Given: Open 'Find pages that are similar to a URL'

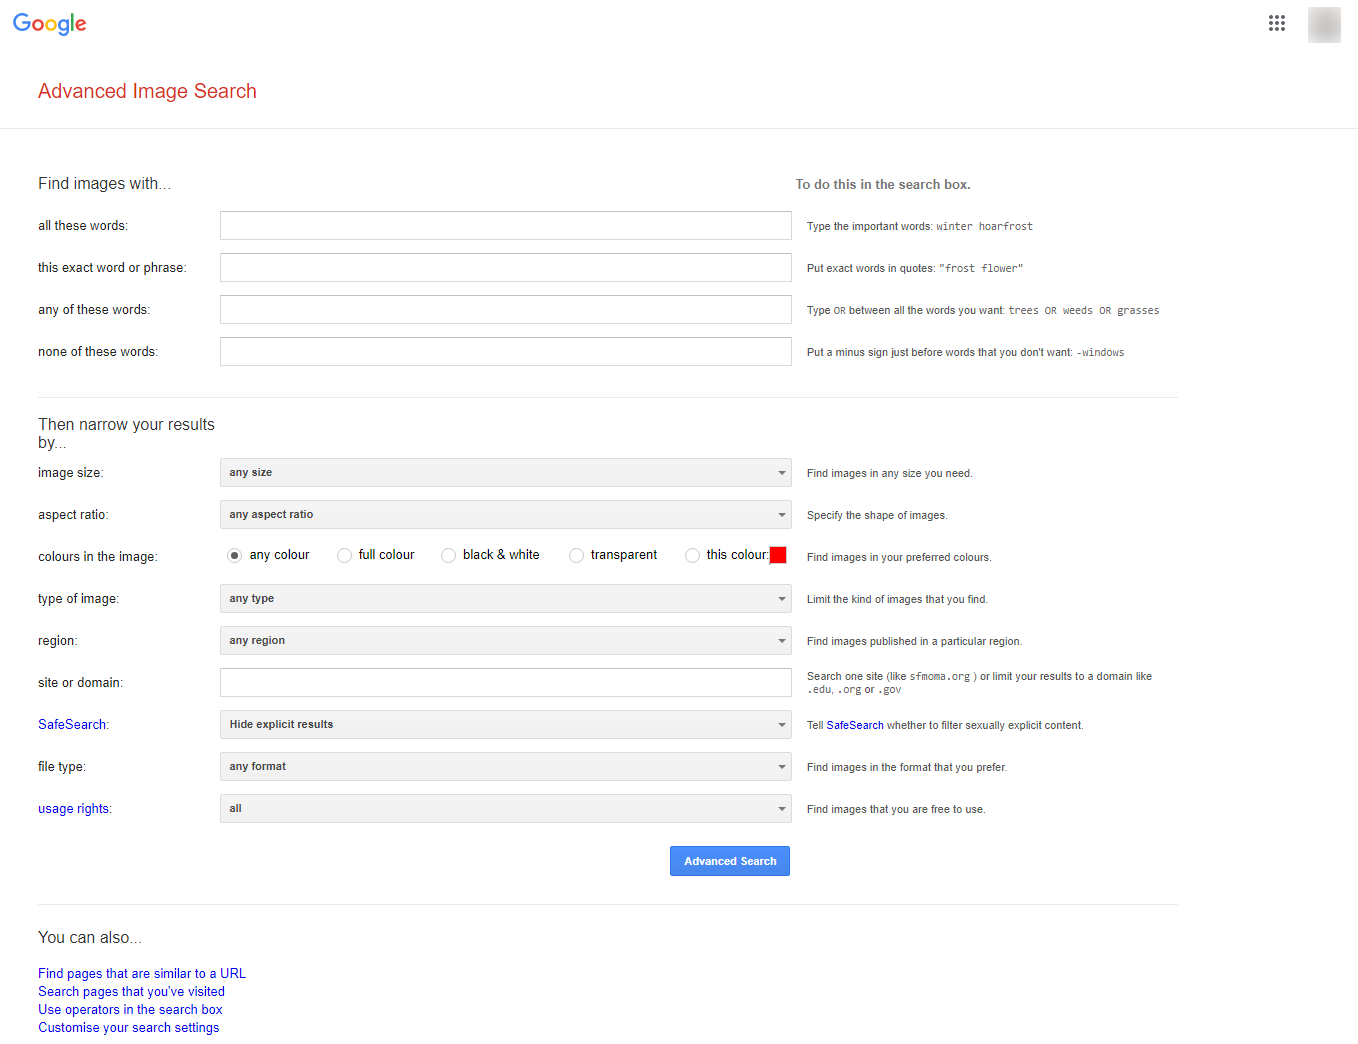Looking at the screenshot, I should point(142,973).
